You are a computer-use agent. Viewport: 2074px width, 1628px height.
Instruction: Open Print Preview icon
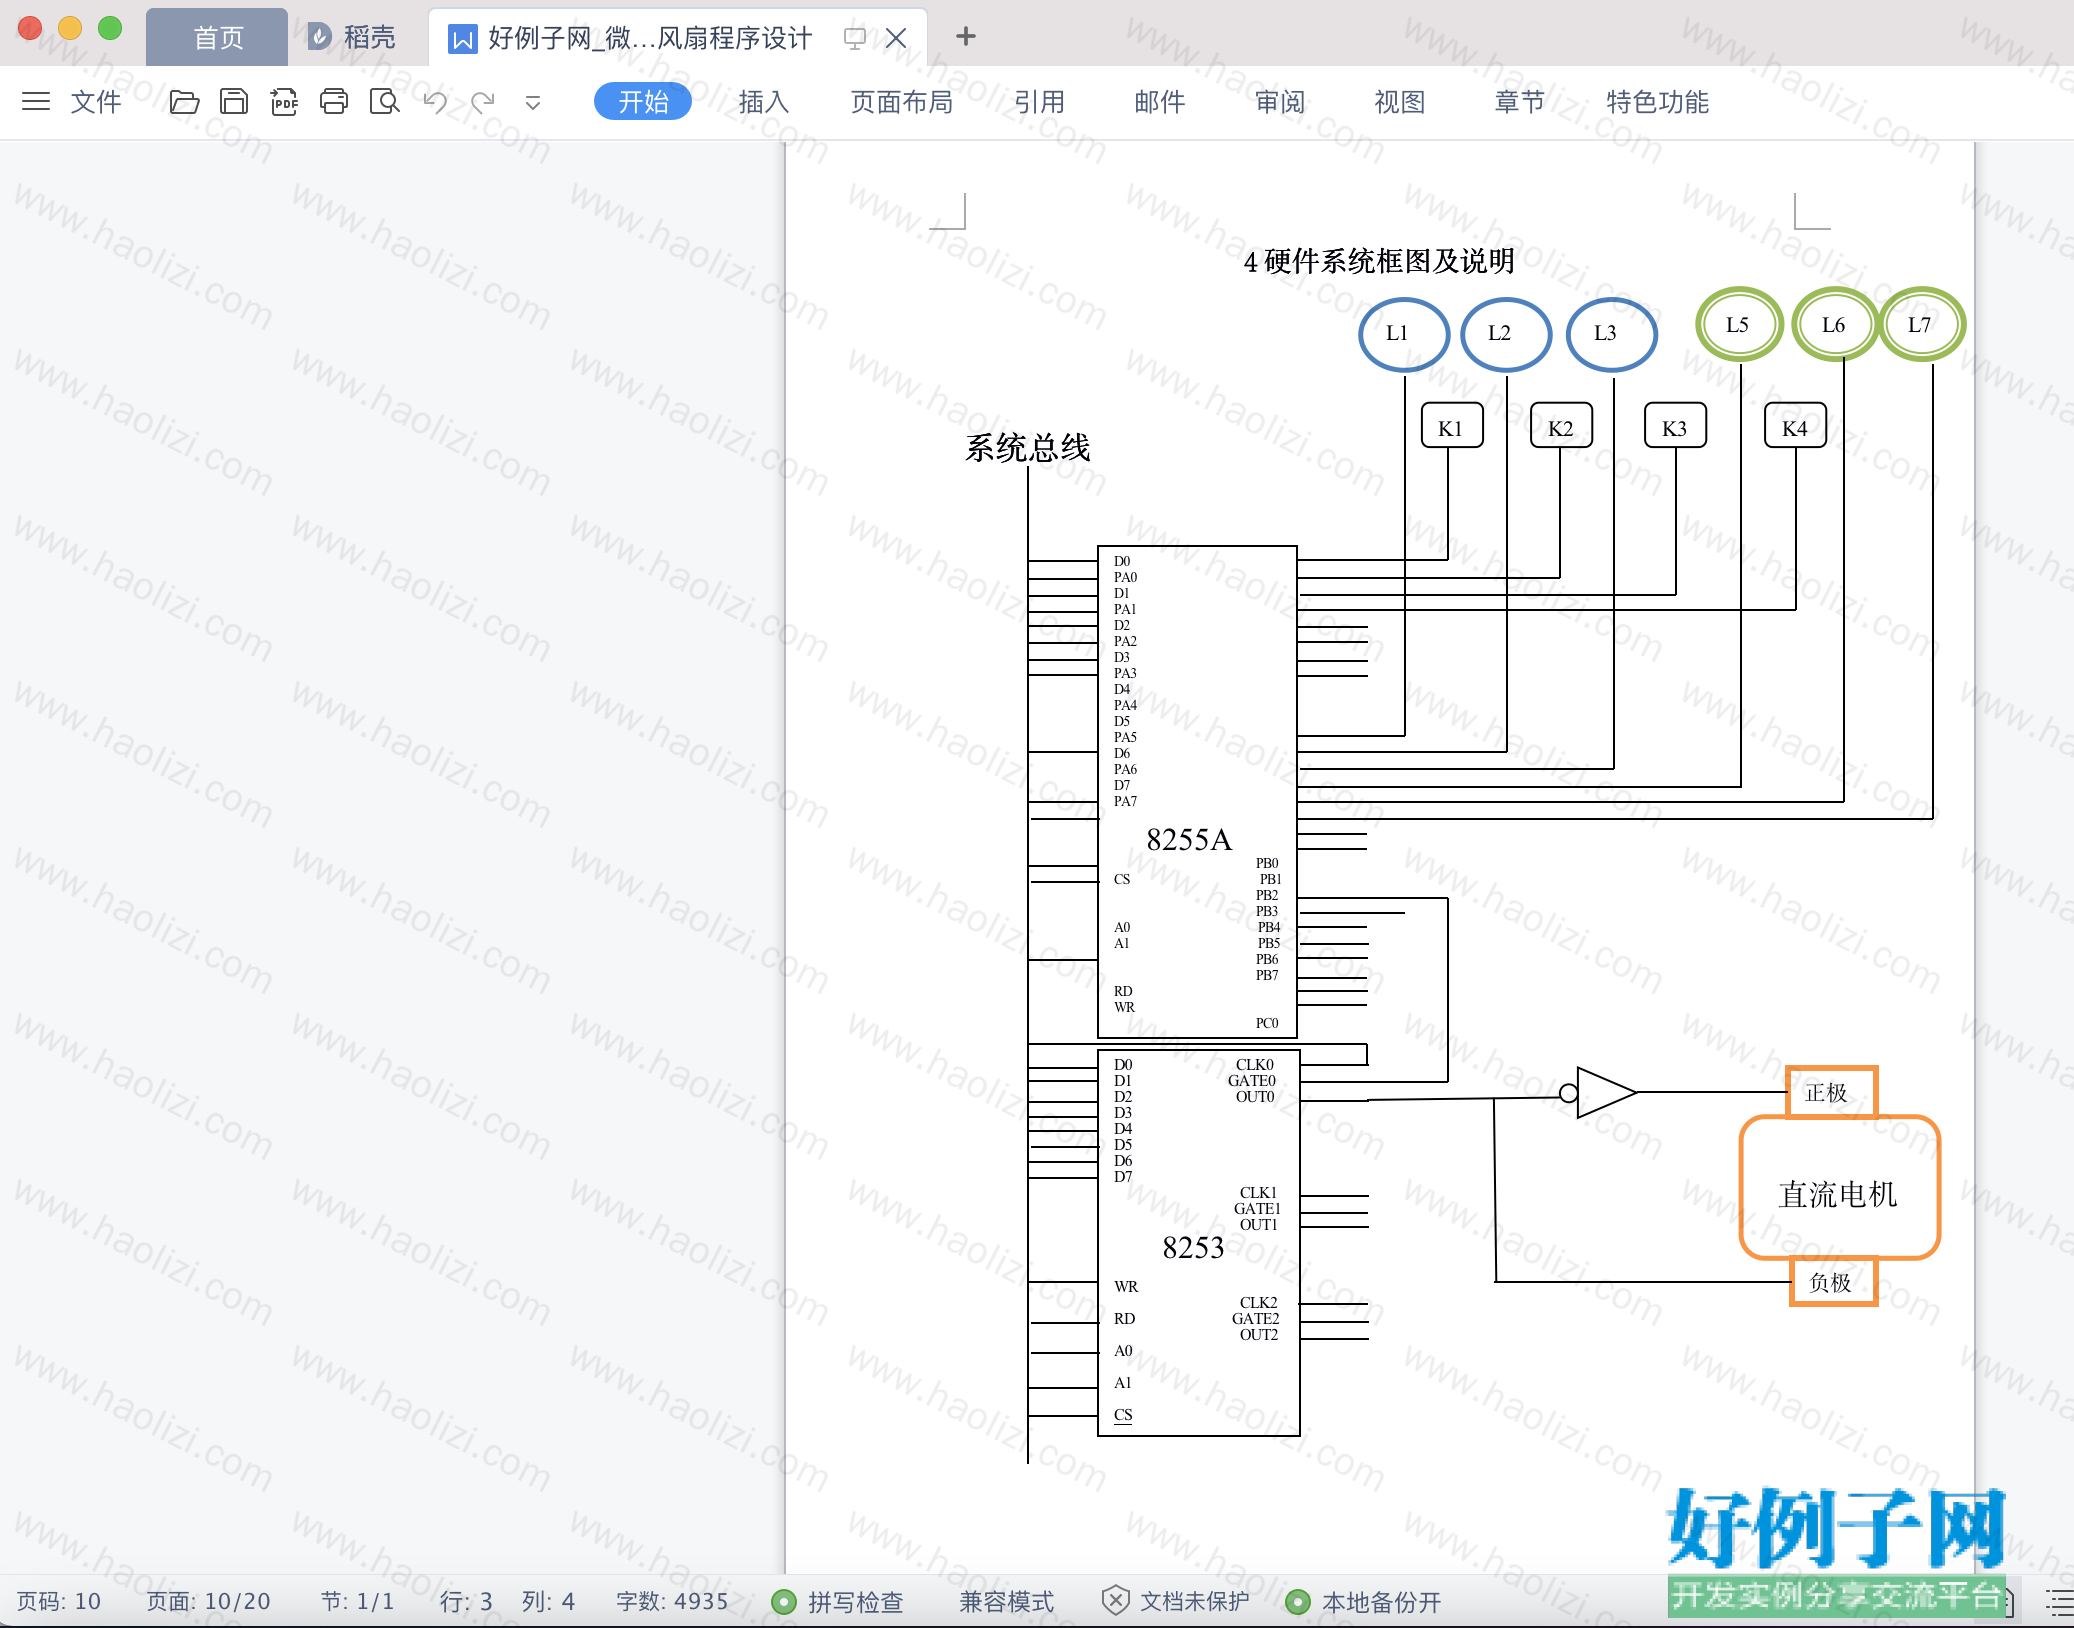click(384, 101)
